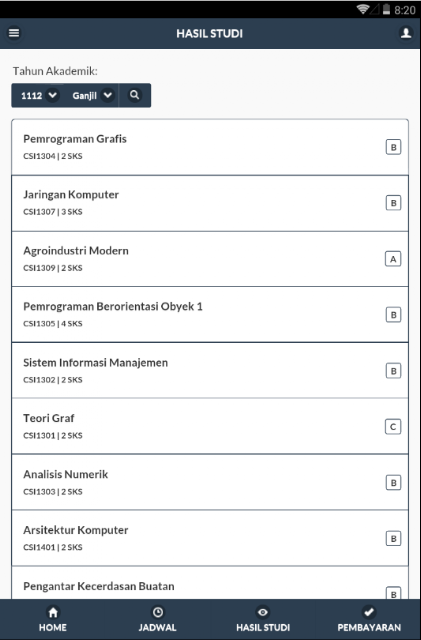Viewport: 421px width, 640px height.
Task: Click the A grade badge for Agroindustri Modern
Action: 393,259
